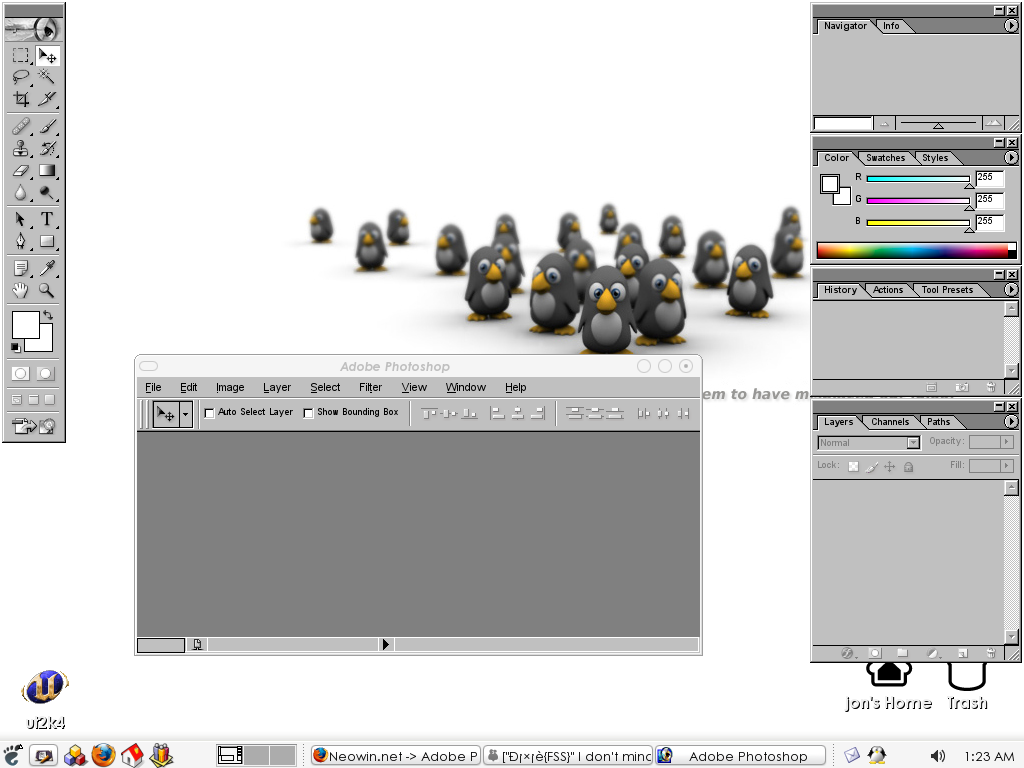Select the Clone Stamp tool
Viewport: 1024px width, 768px height.
click(x=21, y=148)
